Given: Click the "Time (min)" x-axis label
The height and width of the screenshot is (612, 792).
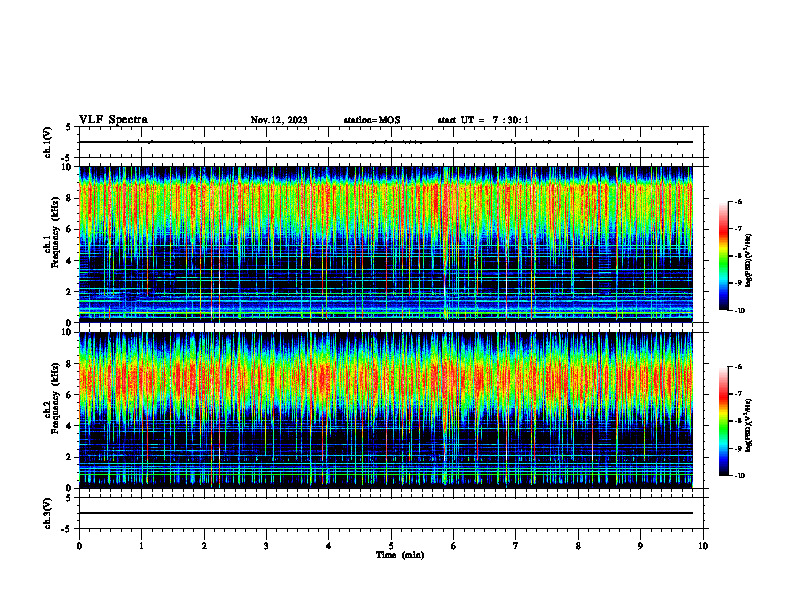Looking at the screenshot, I should [400, 555].
